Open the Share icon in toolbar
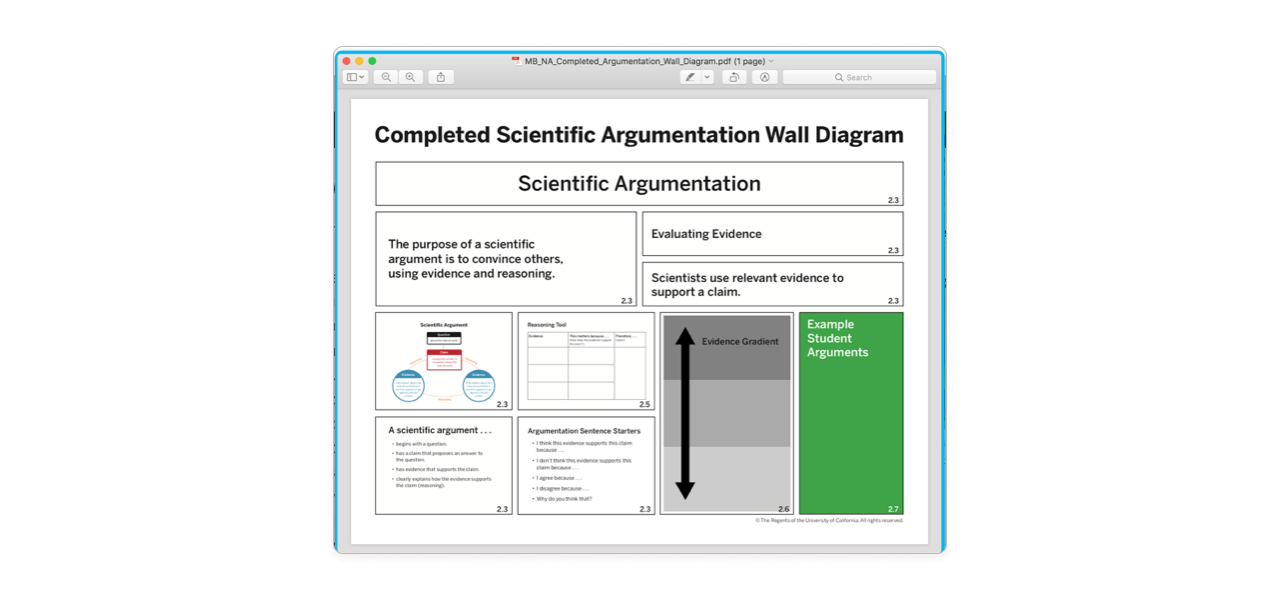The height and width of the screenshot is (600, 1280). pos(441,77)
